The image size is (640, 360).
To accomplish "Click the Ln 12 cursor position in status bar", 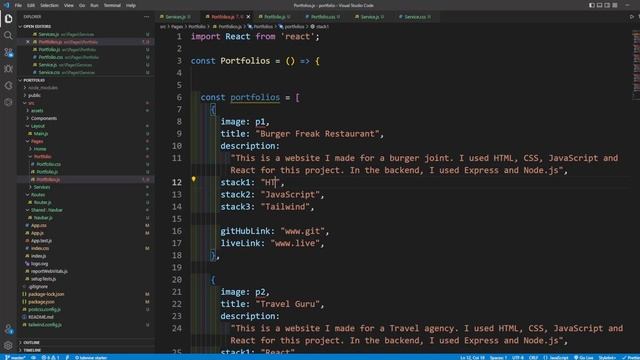I will point(473,358).
